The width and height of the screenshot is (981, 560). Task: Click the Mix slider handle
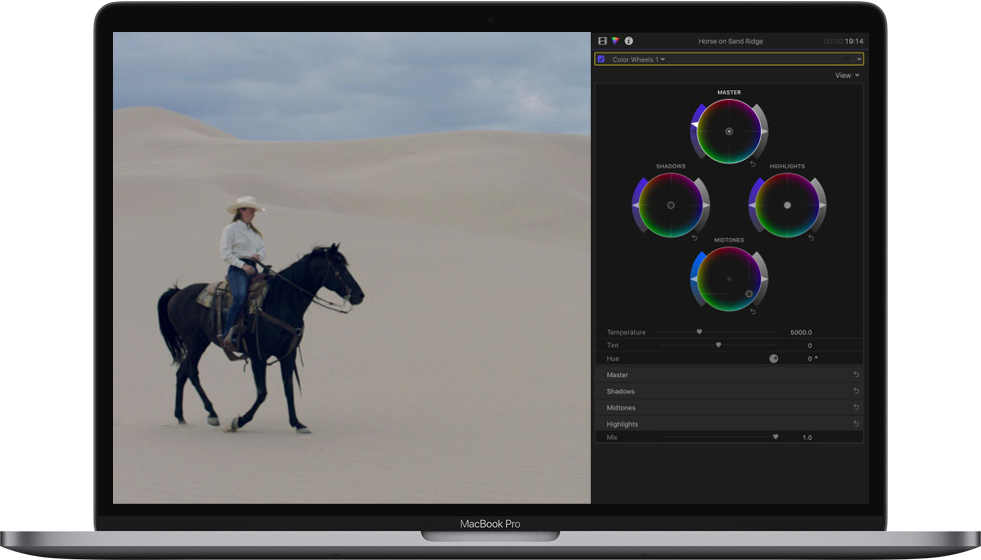[x=775, y=437]
